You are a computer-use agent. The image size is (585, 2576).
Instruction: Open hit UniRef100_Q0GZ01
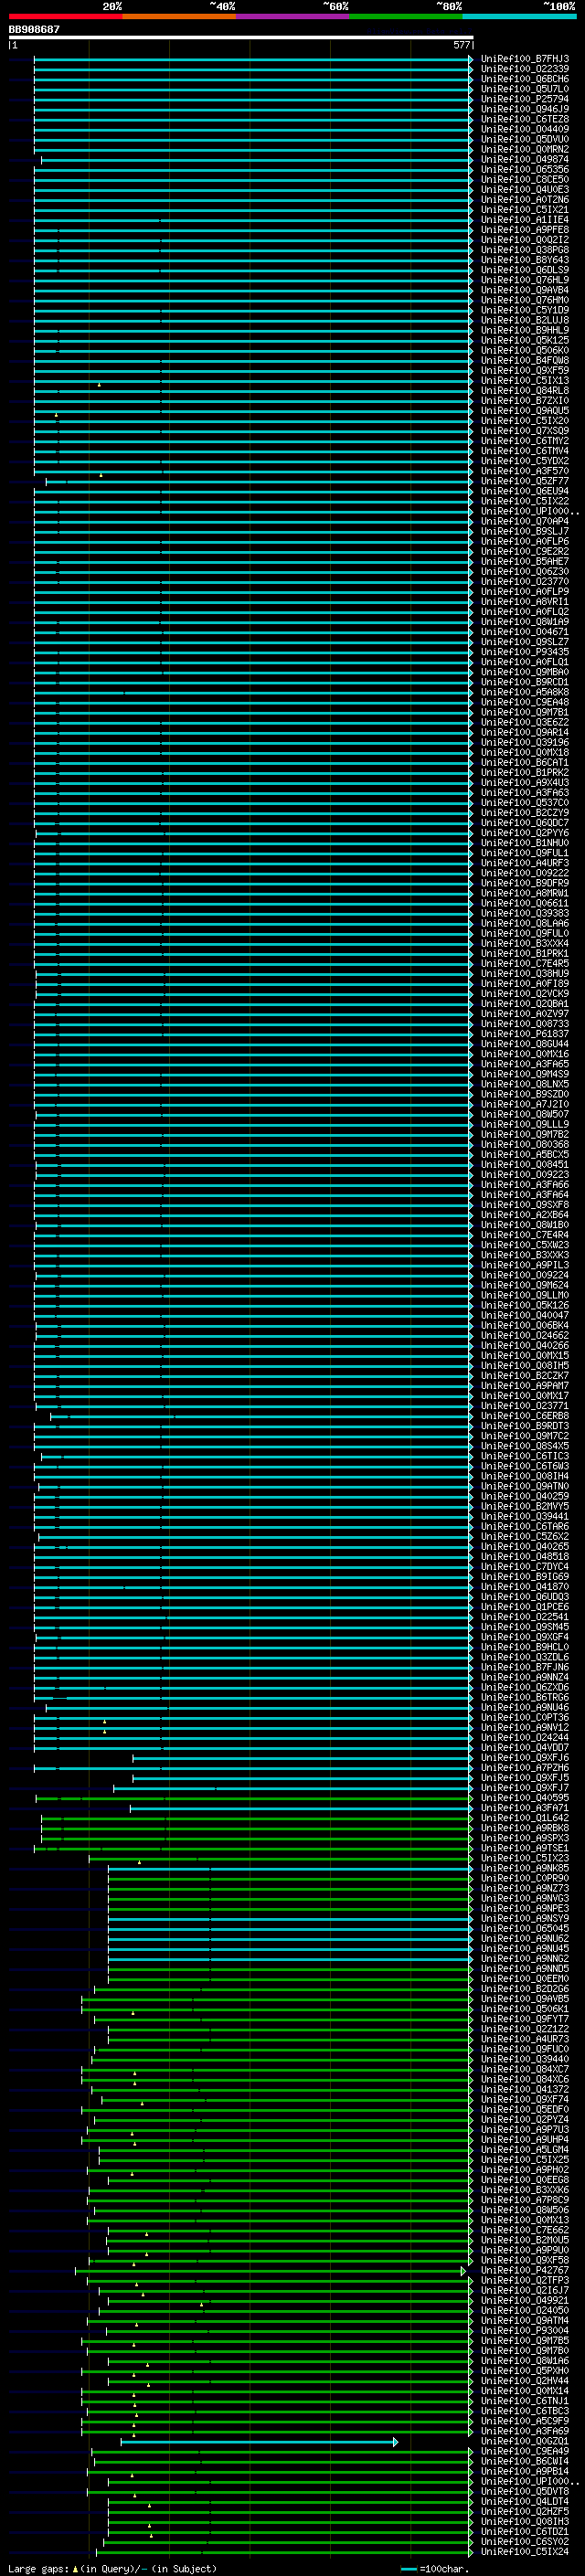pos(524,2441)
